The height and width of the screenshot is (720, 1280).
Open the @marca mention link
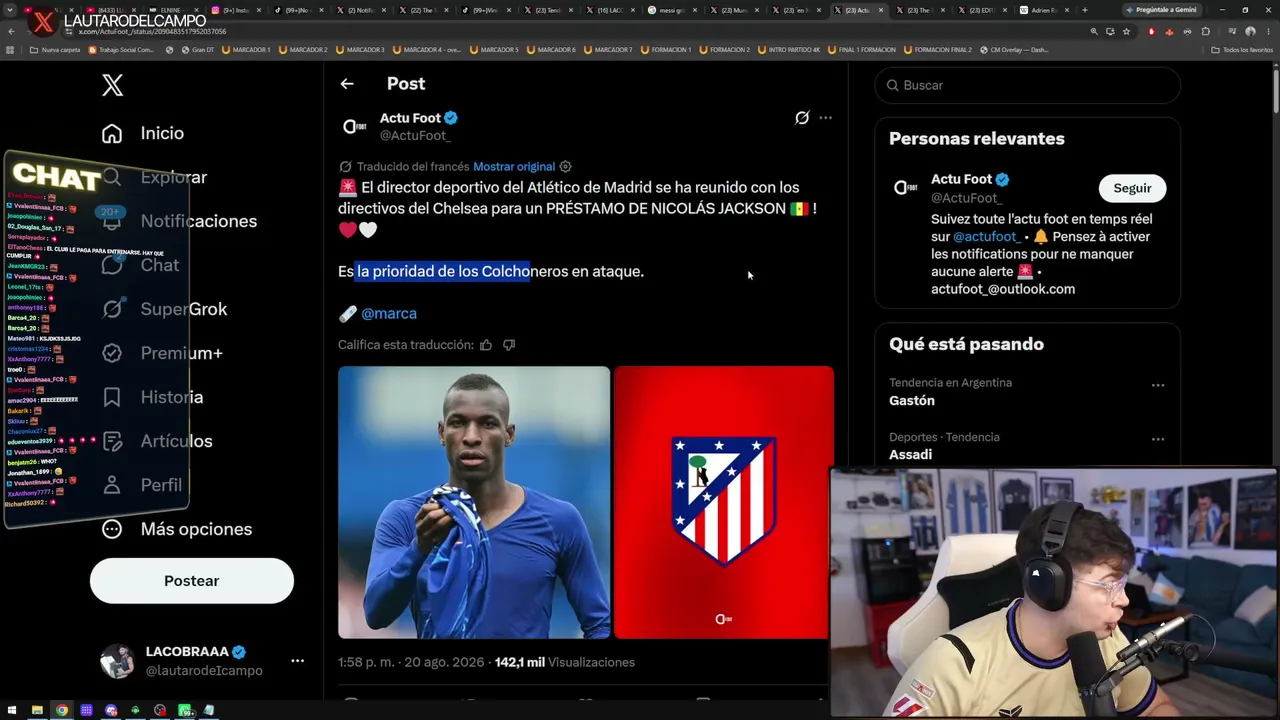(x=389, y=313)
